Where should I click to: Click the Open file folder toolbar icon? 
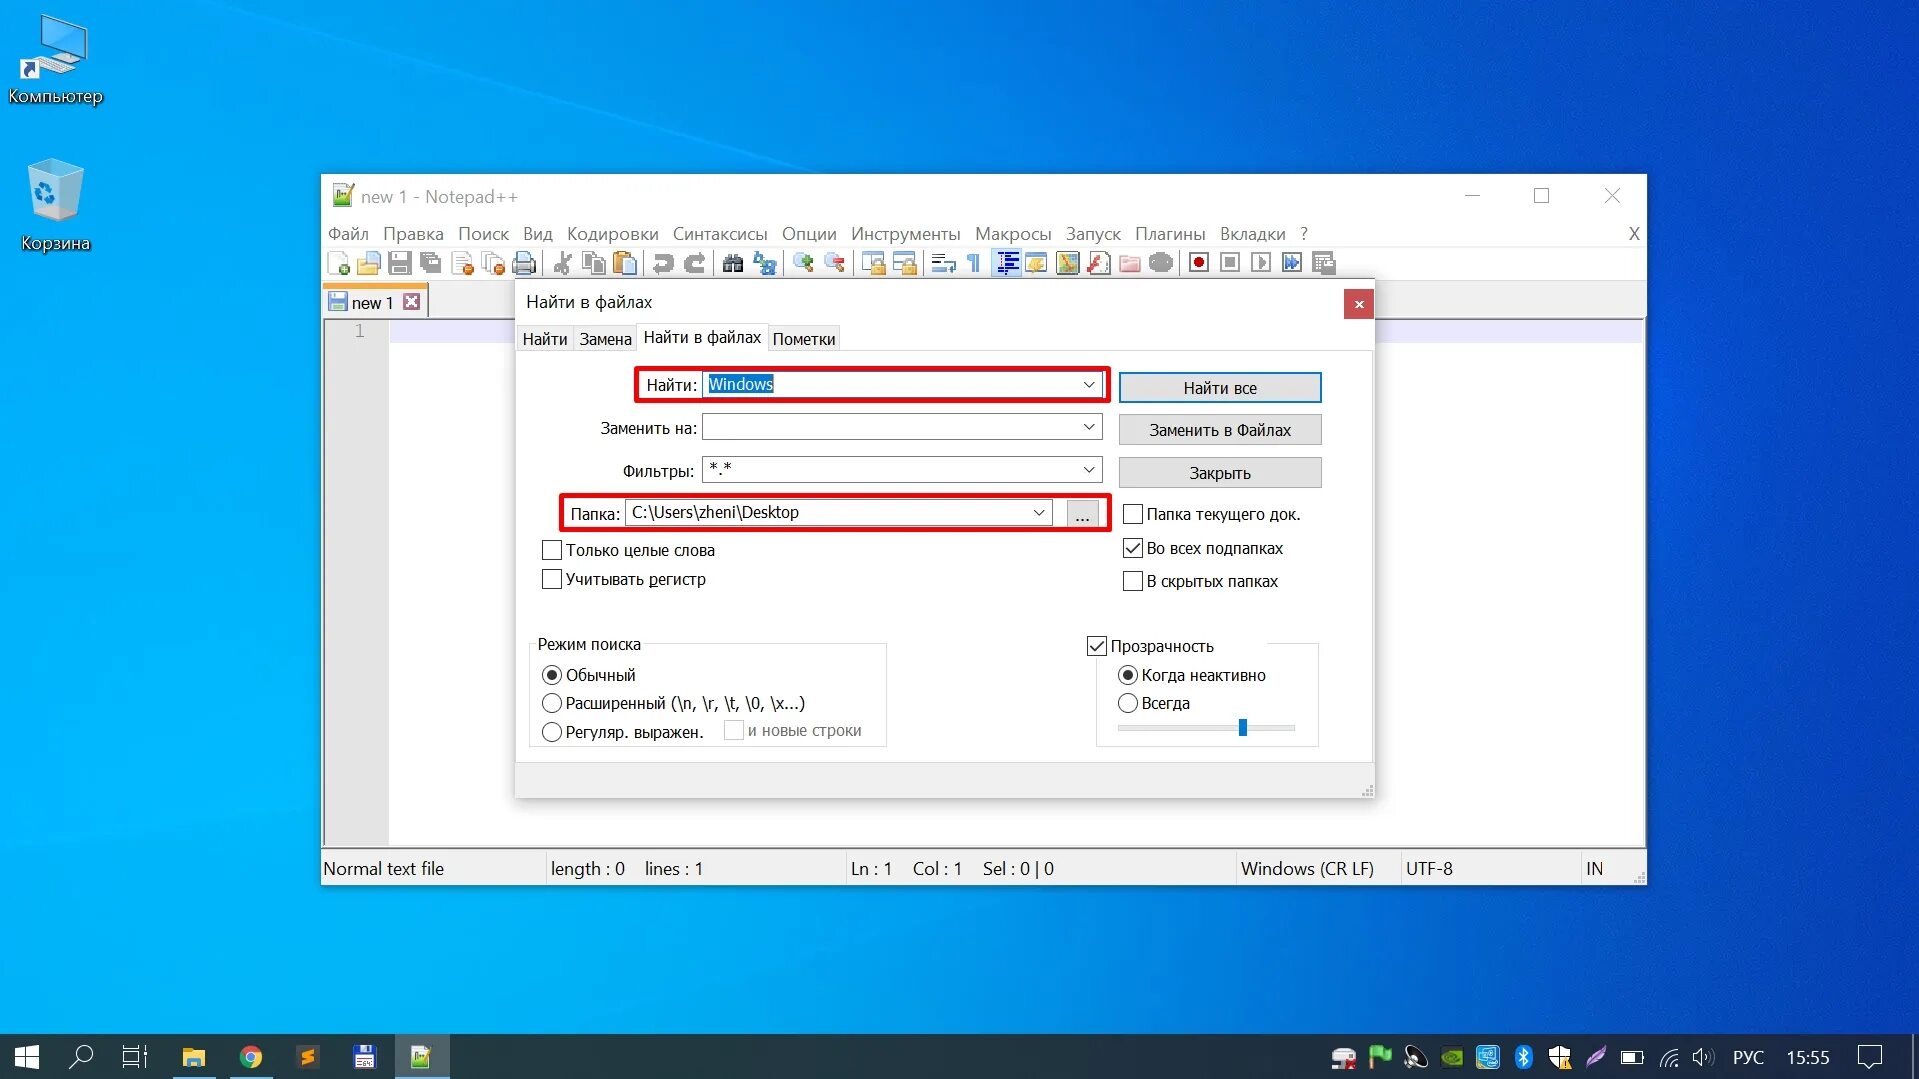coord(369,263)
